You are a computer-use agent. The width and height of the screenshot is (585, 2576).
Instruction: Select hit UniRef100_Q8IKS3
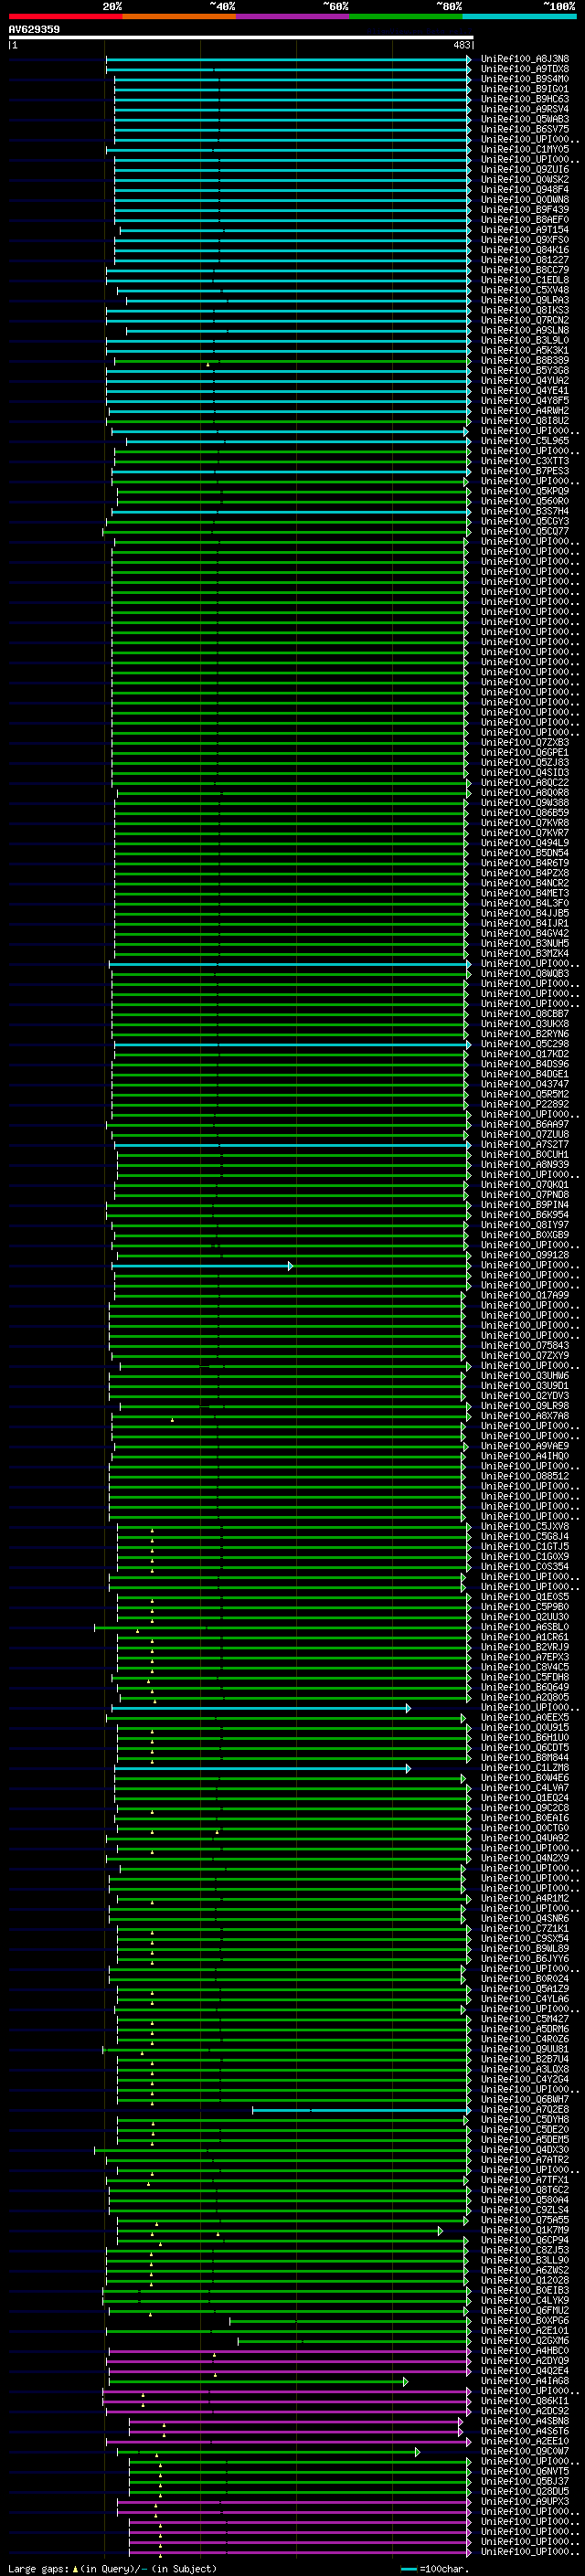[525, 310]
